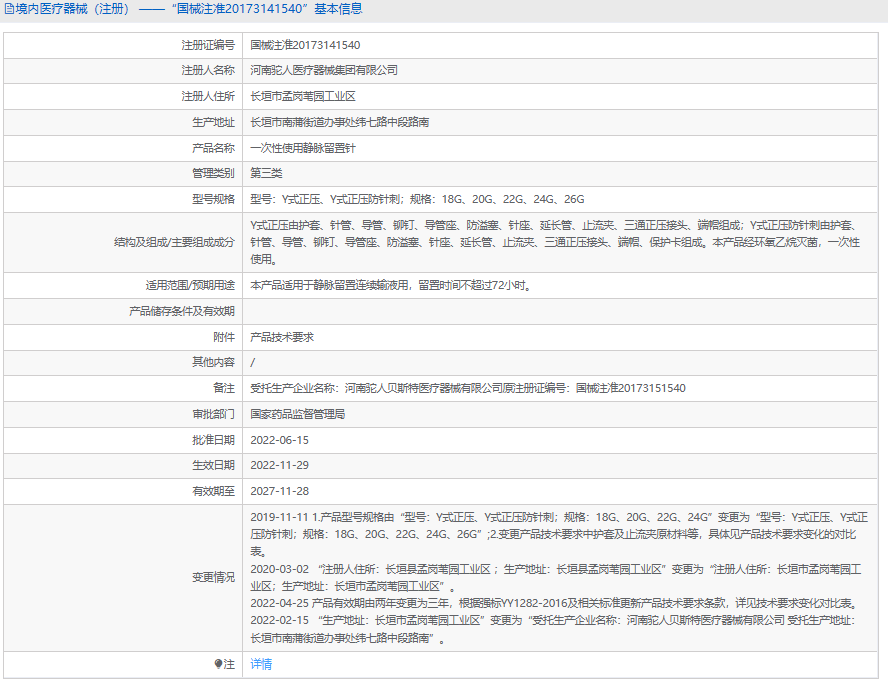Select the change entry dated 2019-11-11
Screen dimensions: 888x687
[559, 534]
